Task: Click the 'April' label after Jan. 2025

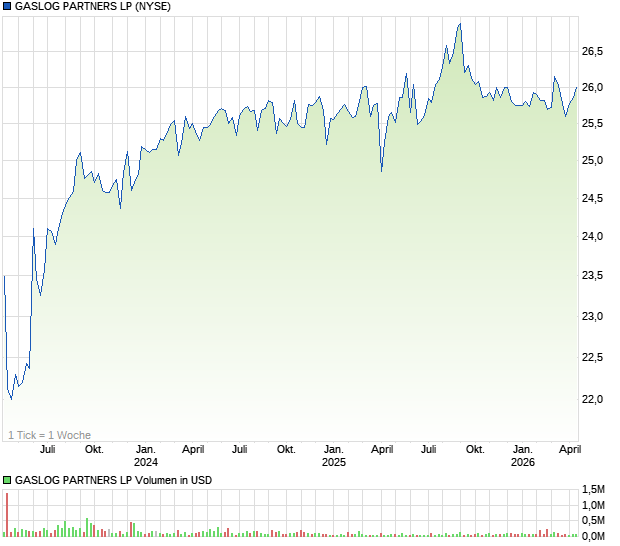Action: pos(382,450)
